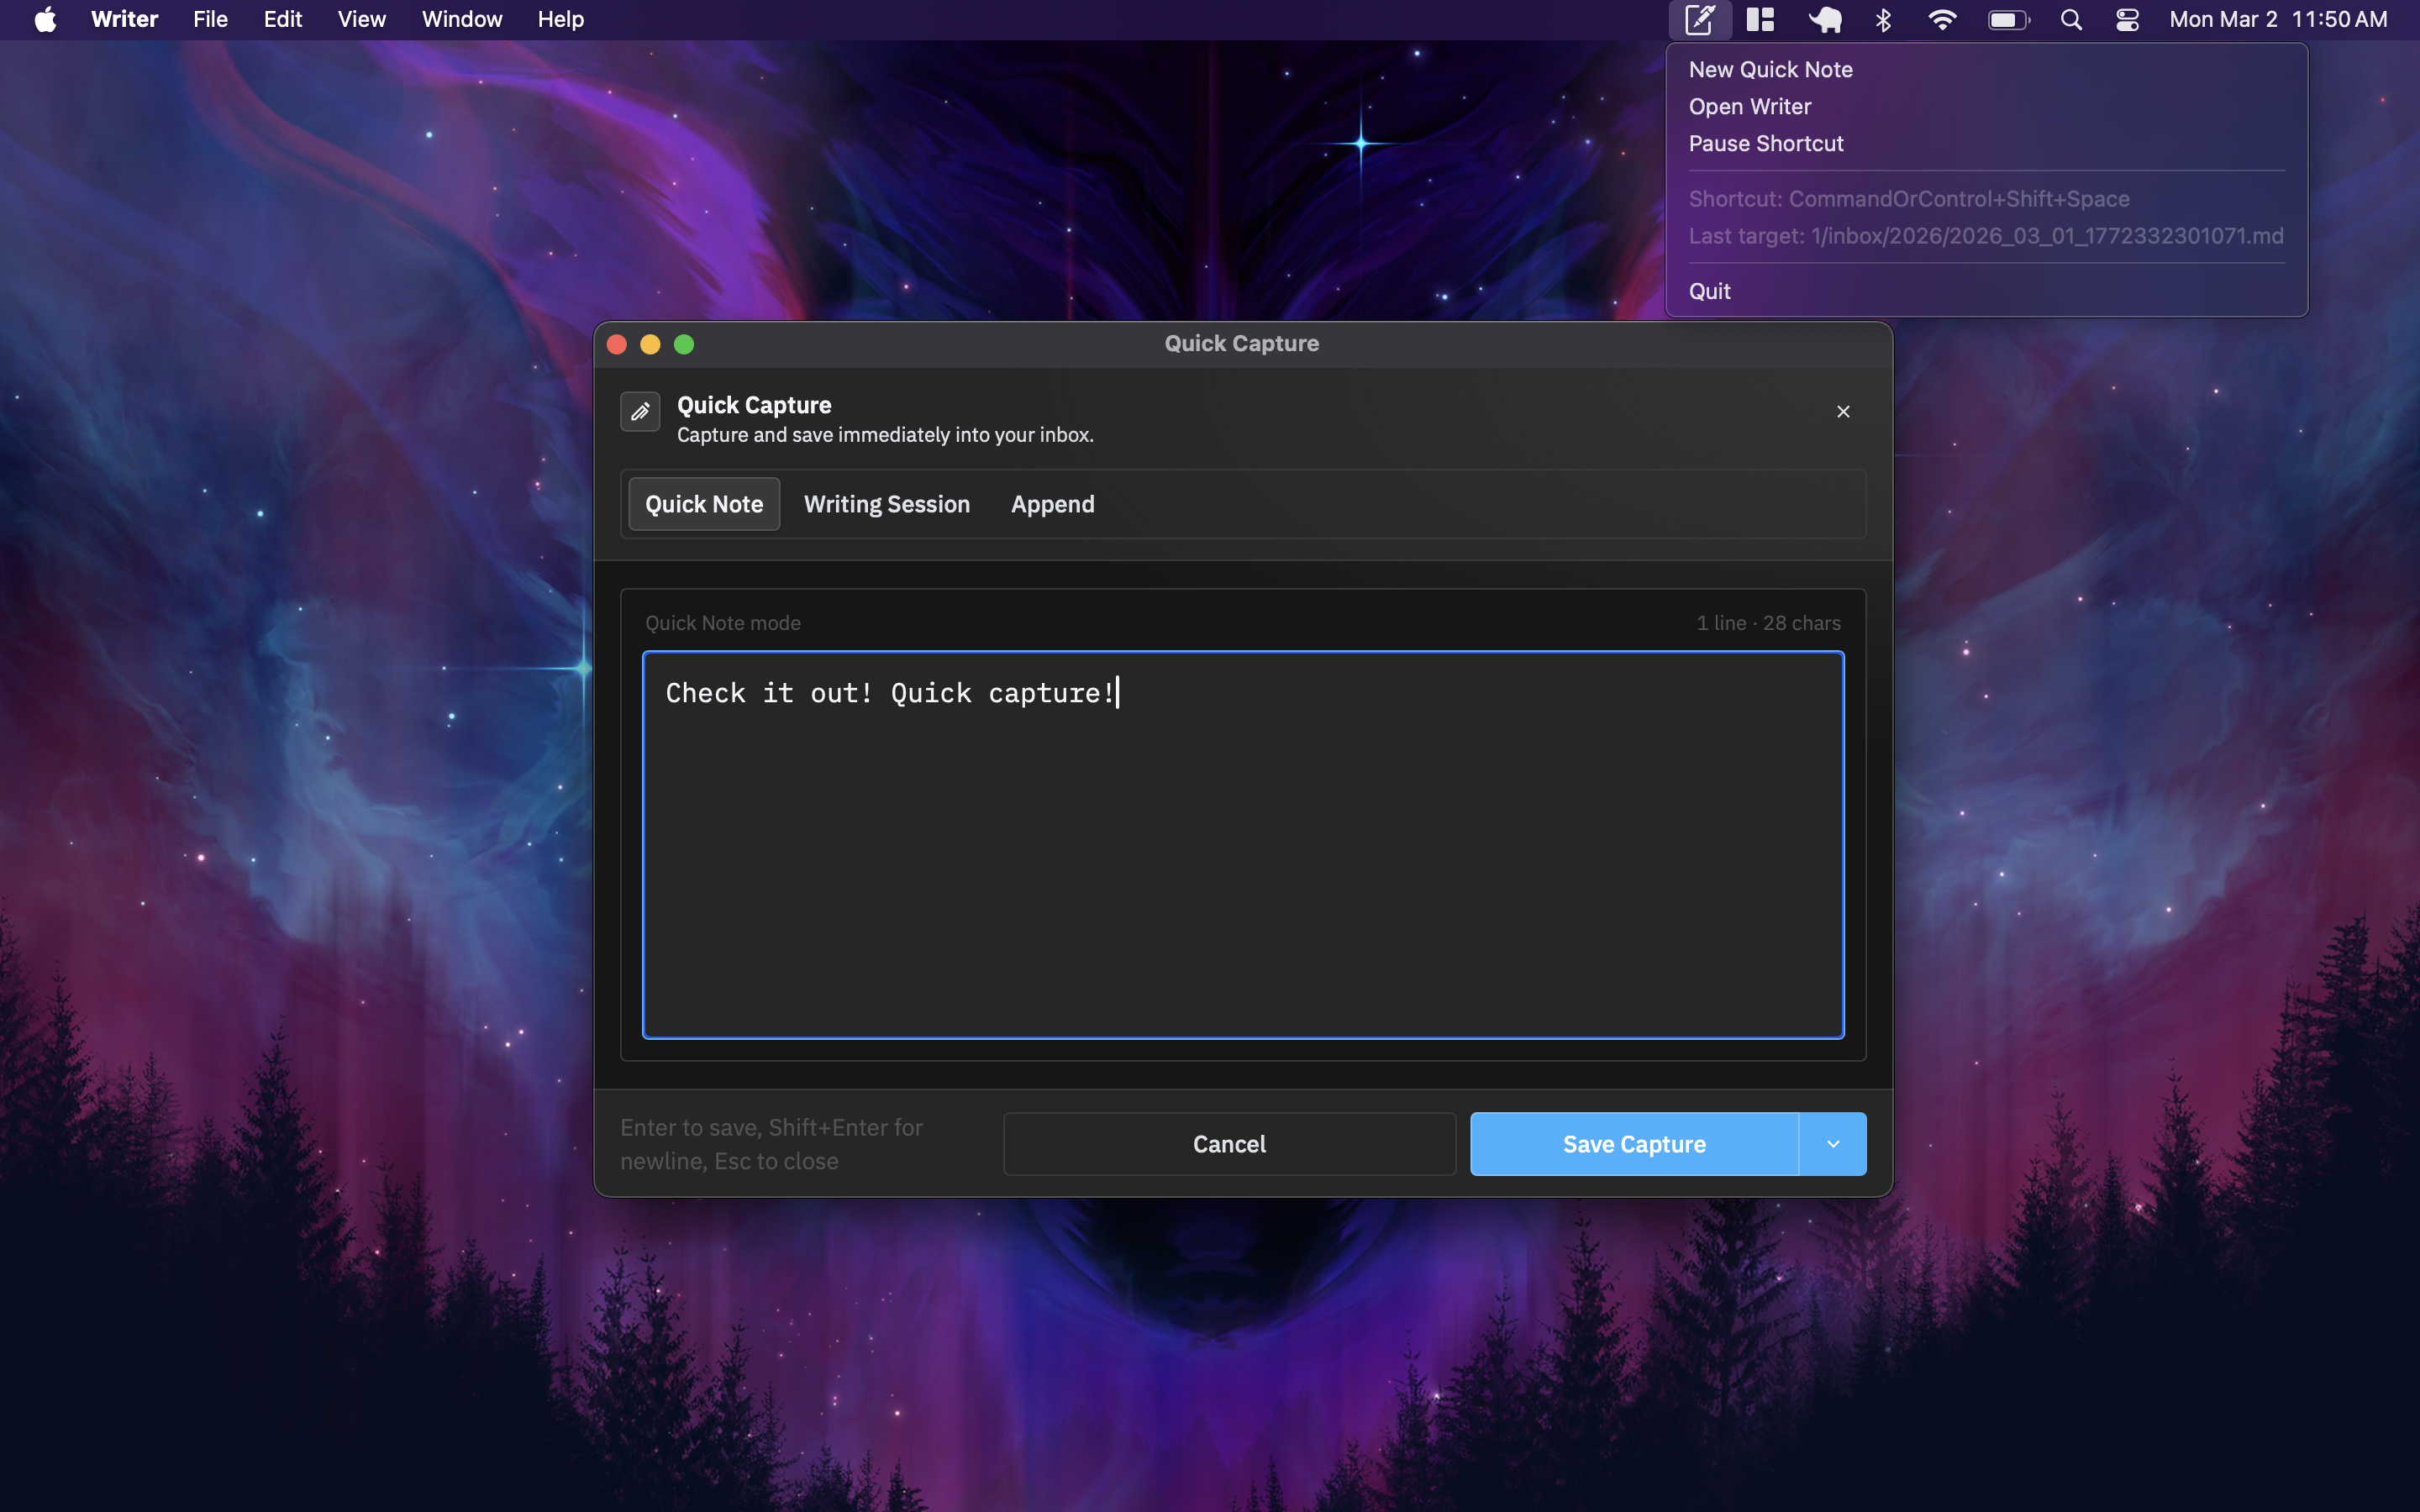Click the Wi-Fi status icon
Screen dimensions: 2420x1512
point(1942,19)
